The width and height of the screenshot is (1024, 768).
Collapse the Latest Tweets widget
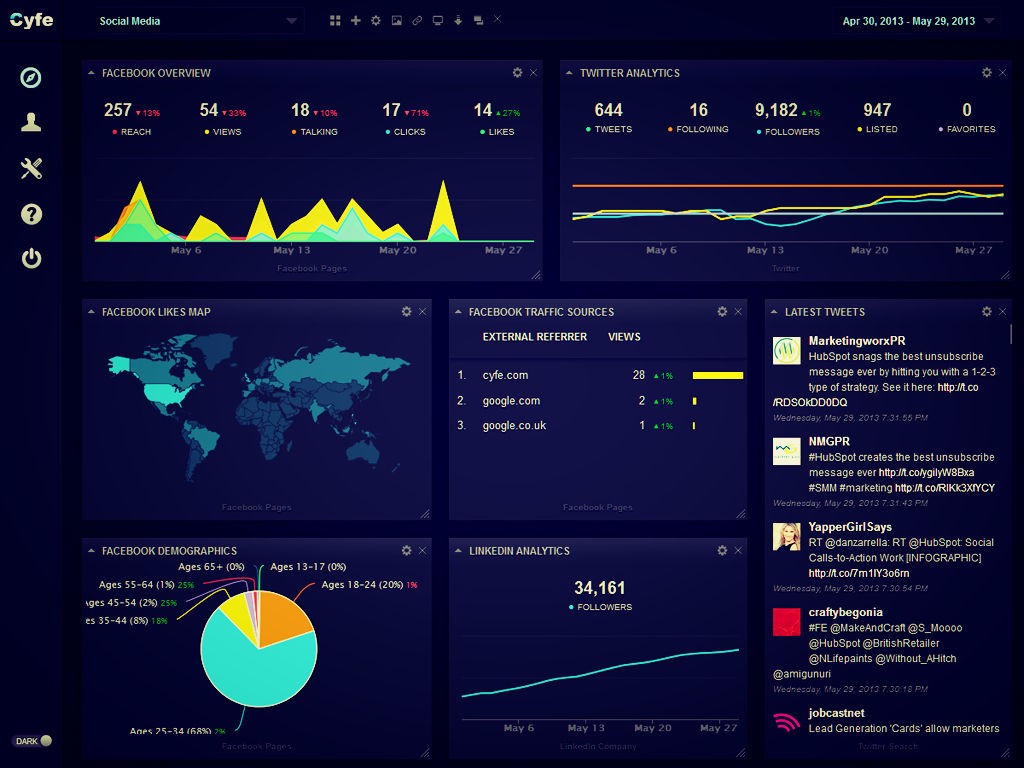tap(774, 312)
